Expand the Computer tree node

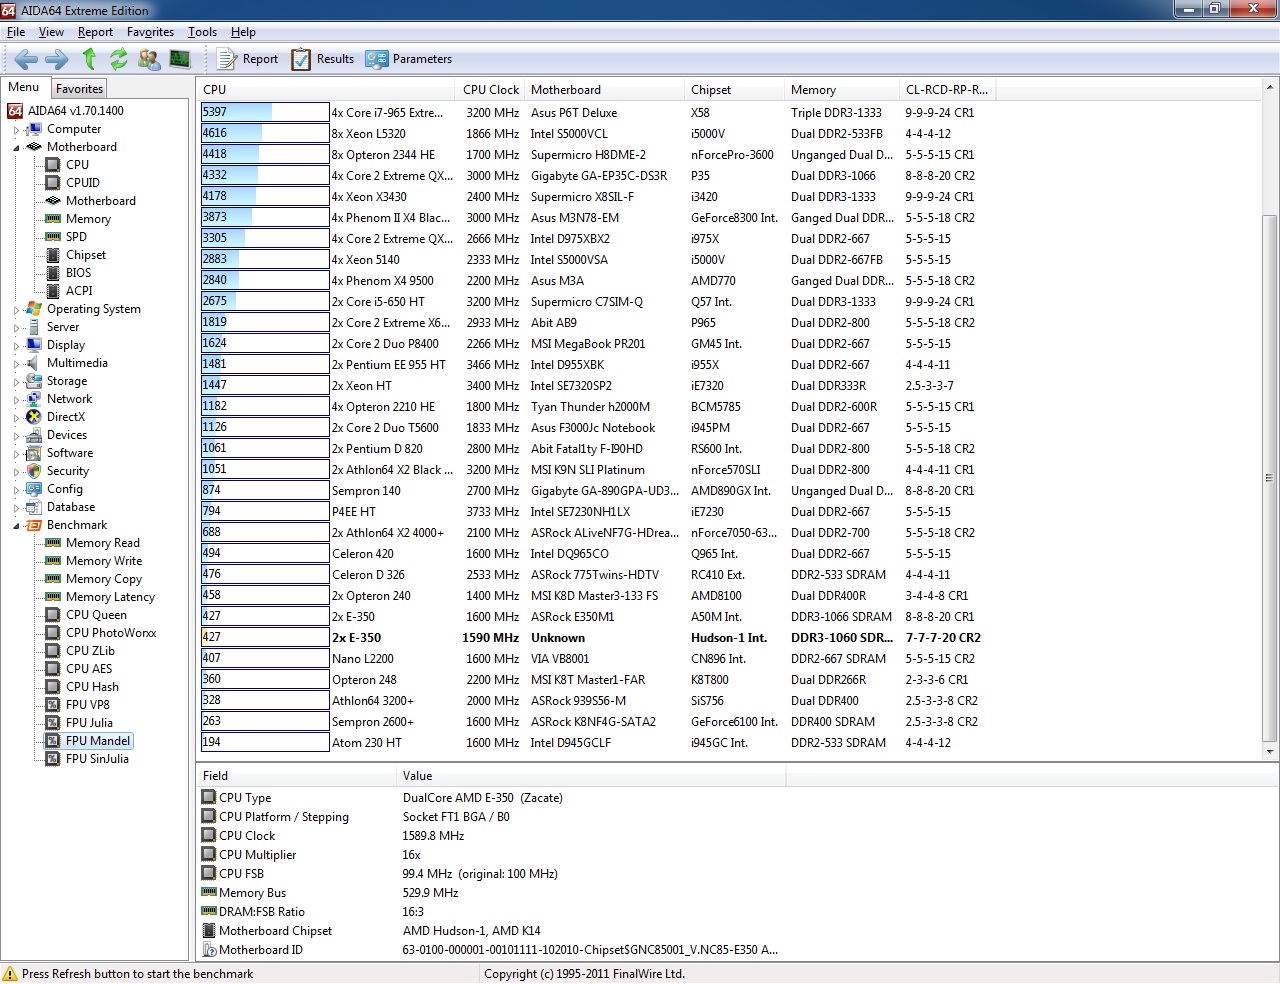tap(16, 130)
